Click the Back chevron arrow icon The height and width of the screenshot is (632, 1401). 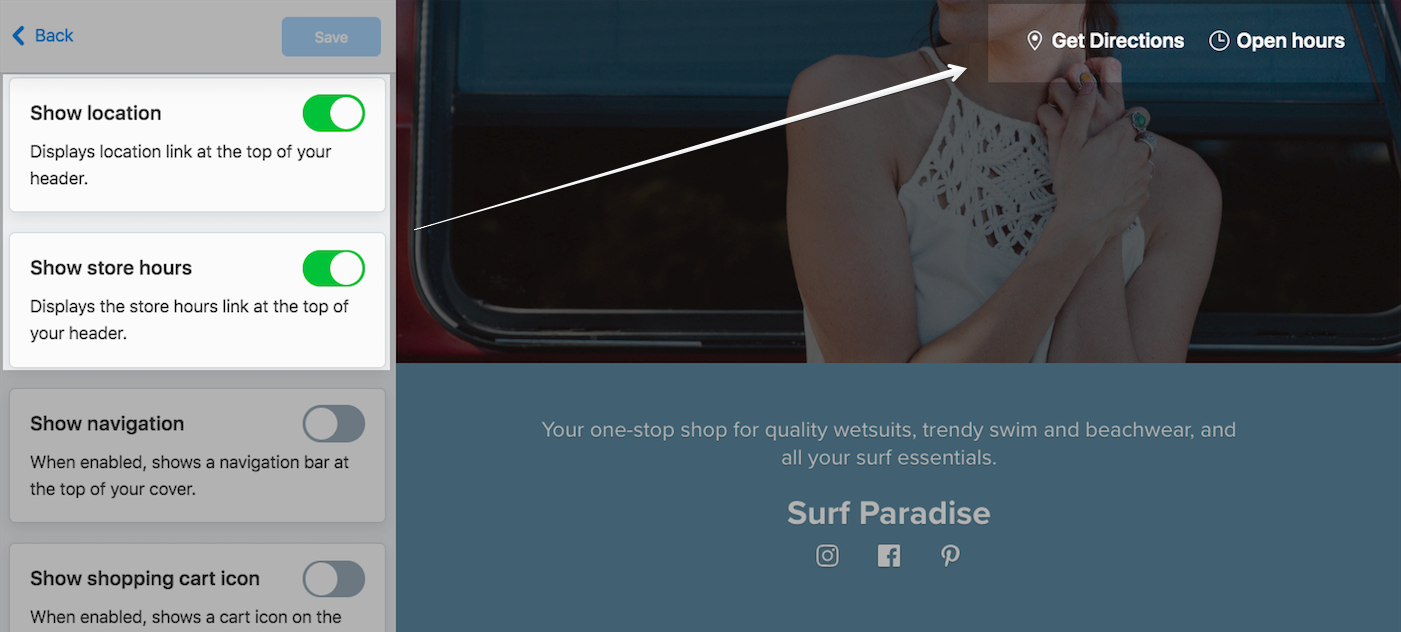click(18, 36)
